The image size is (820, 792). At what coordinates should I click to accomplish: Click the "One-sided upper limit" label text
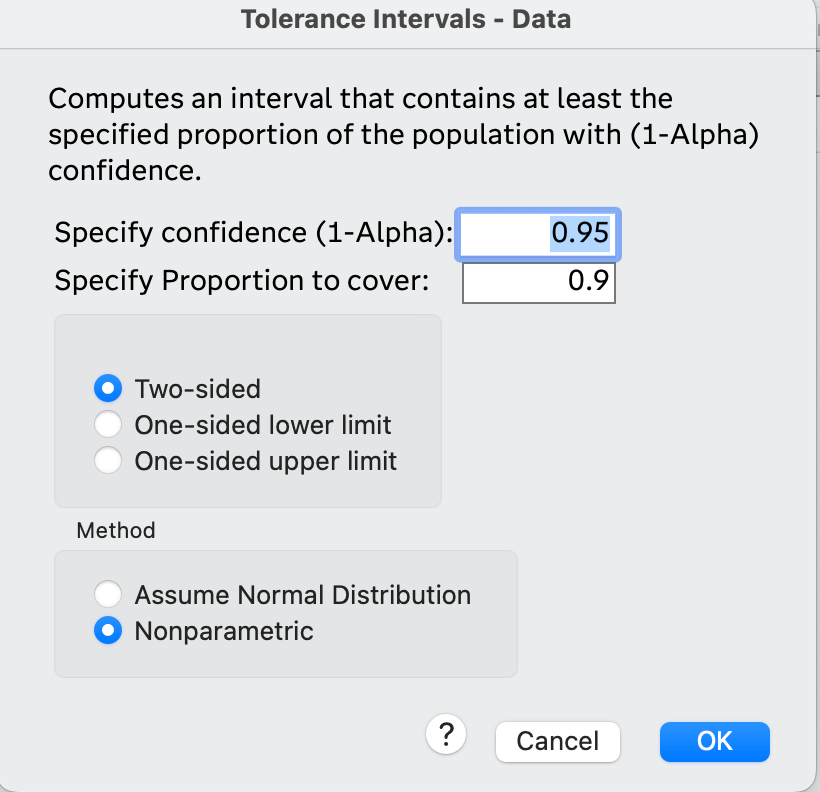coord(266,461)
